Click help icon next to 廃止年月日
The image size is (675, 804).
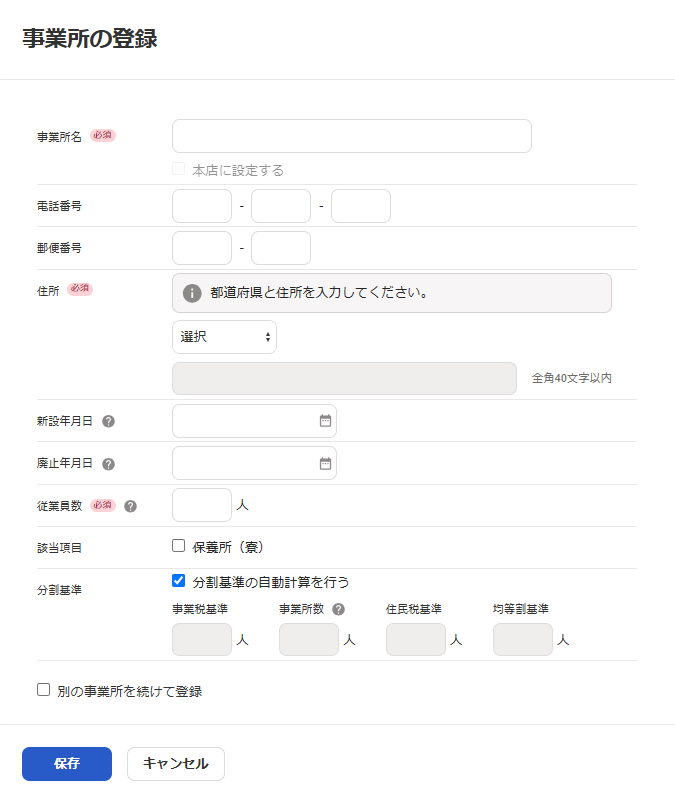point(109,464)
